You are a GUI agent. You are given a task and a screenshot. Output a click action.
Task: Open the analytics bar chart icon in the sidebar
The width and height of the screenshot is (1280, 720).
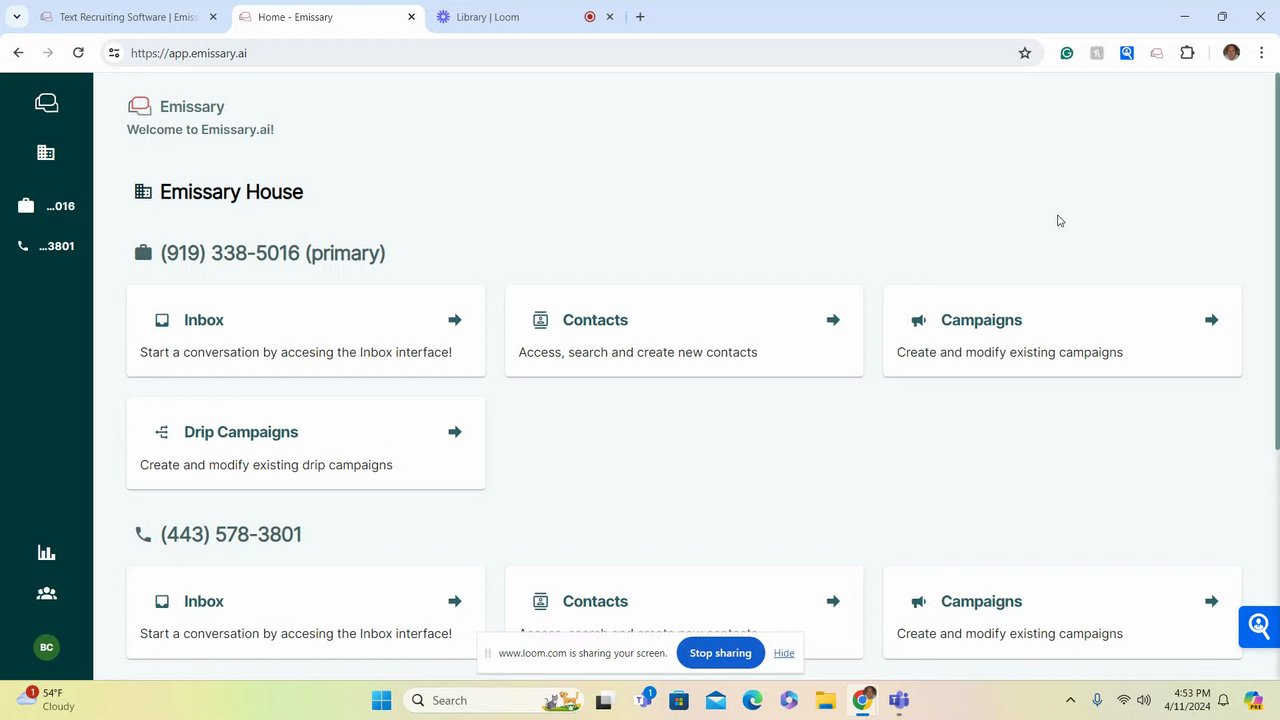tap(46, 553)
